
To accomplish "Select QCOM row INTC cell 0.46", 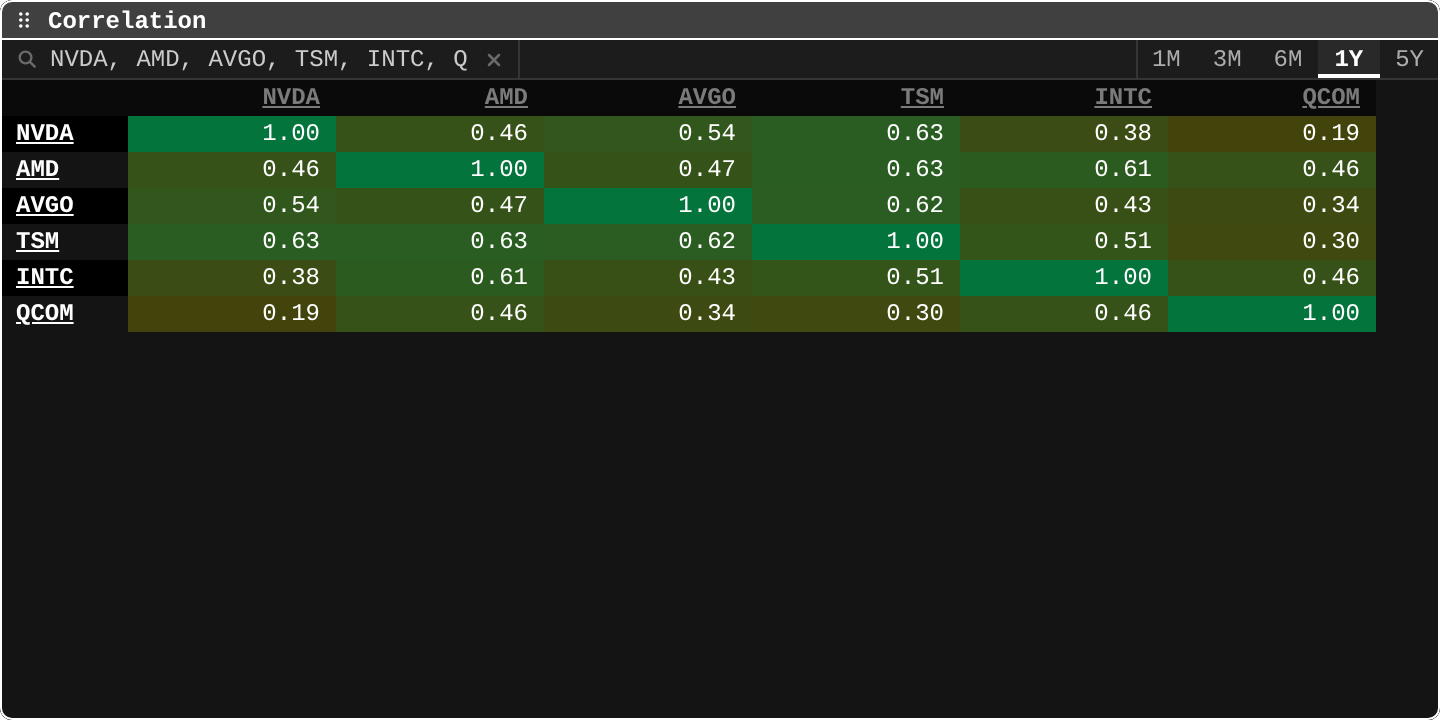I will (1064, 314).
